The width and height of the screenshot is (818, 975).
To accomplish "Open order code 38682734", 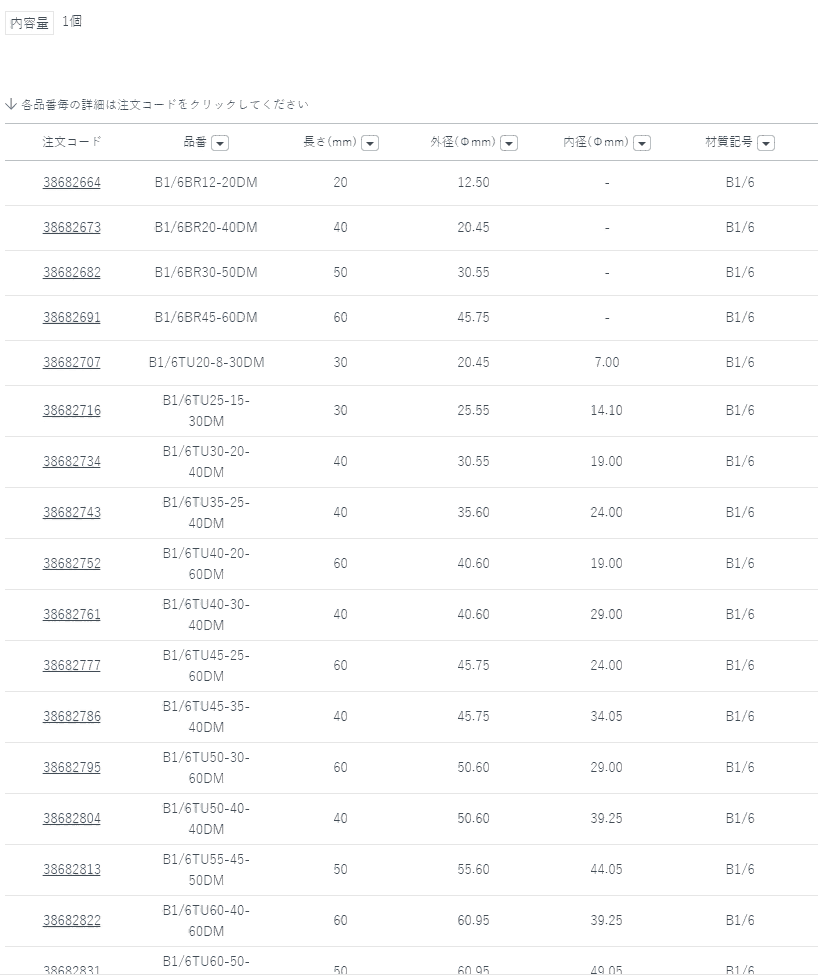I will click(x=72, y=461).
